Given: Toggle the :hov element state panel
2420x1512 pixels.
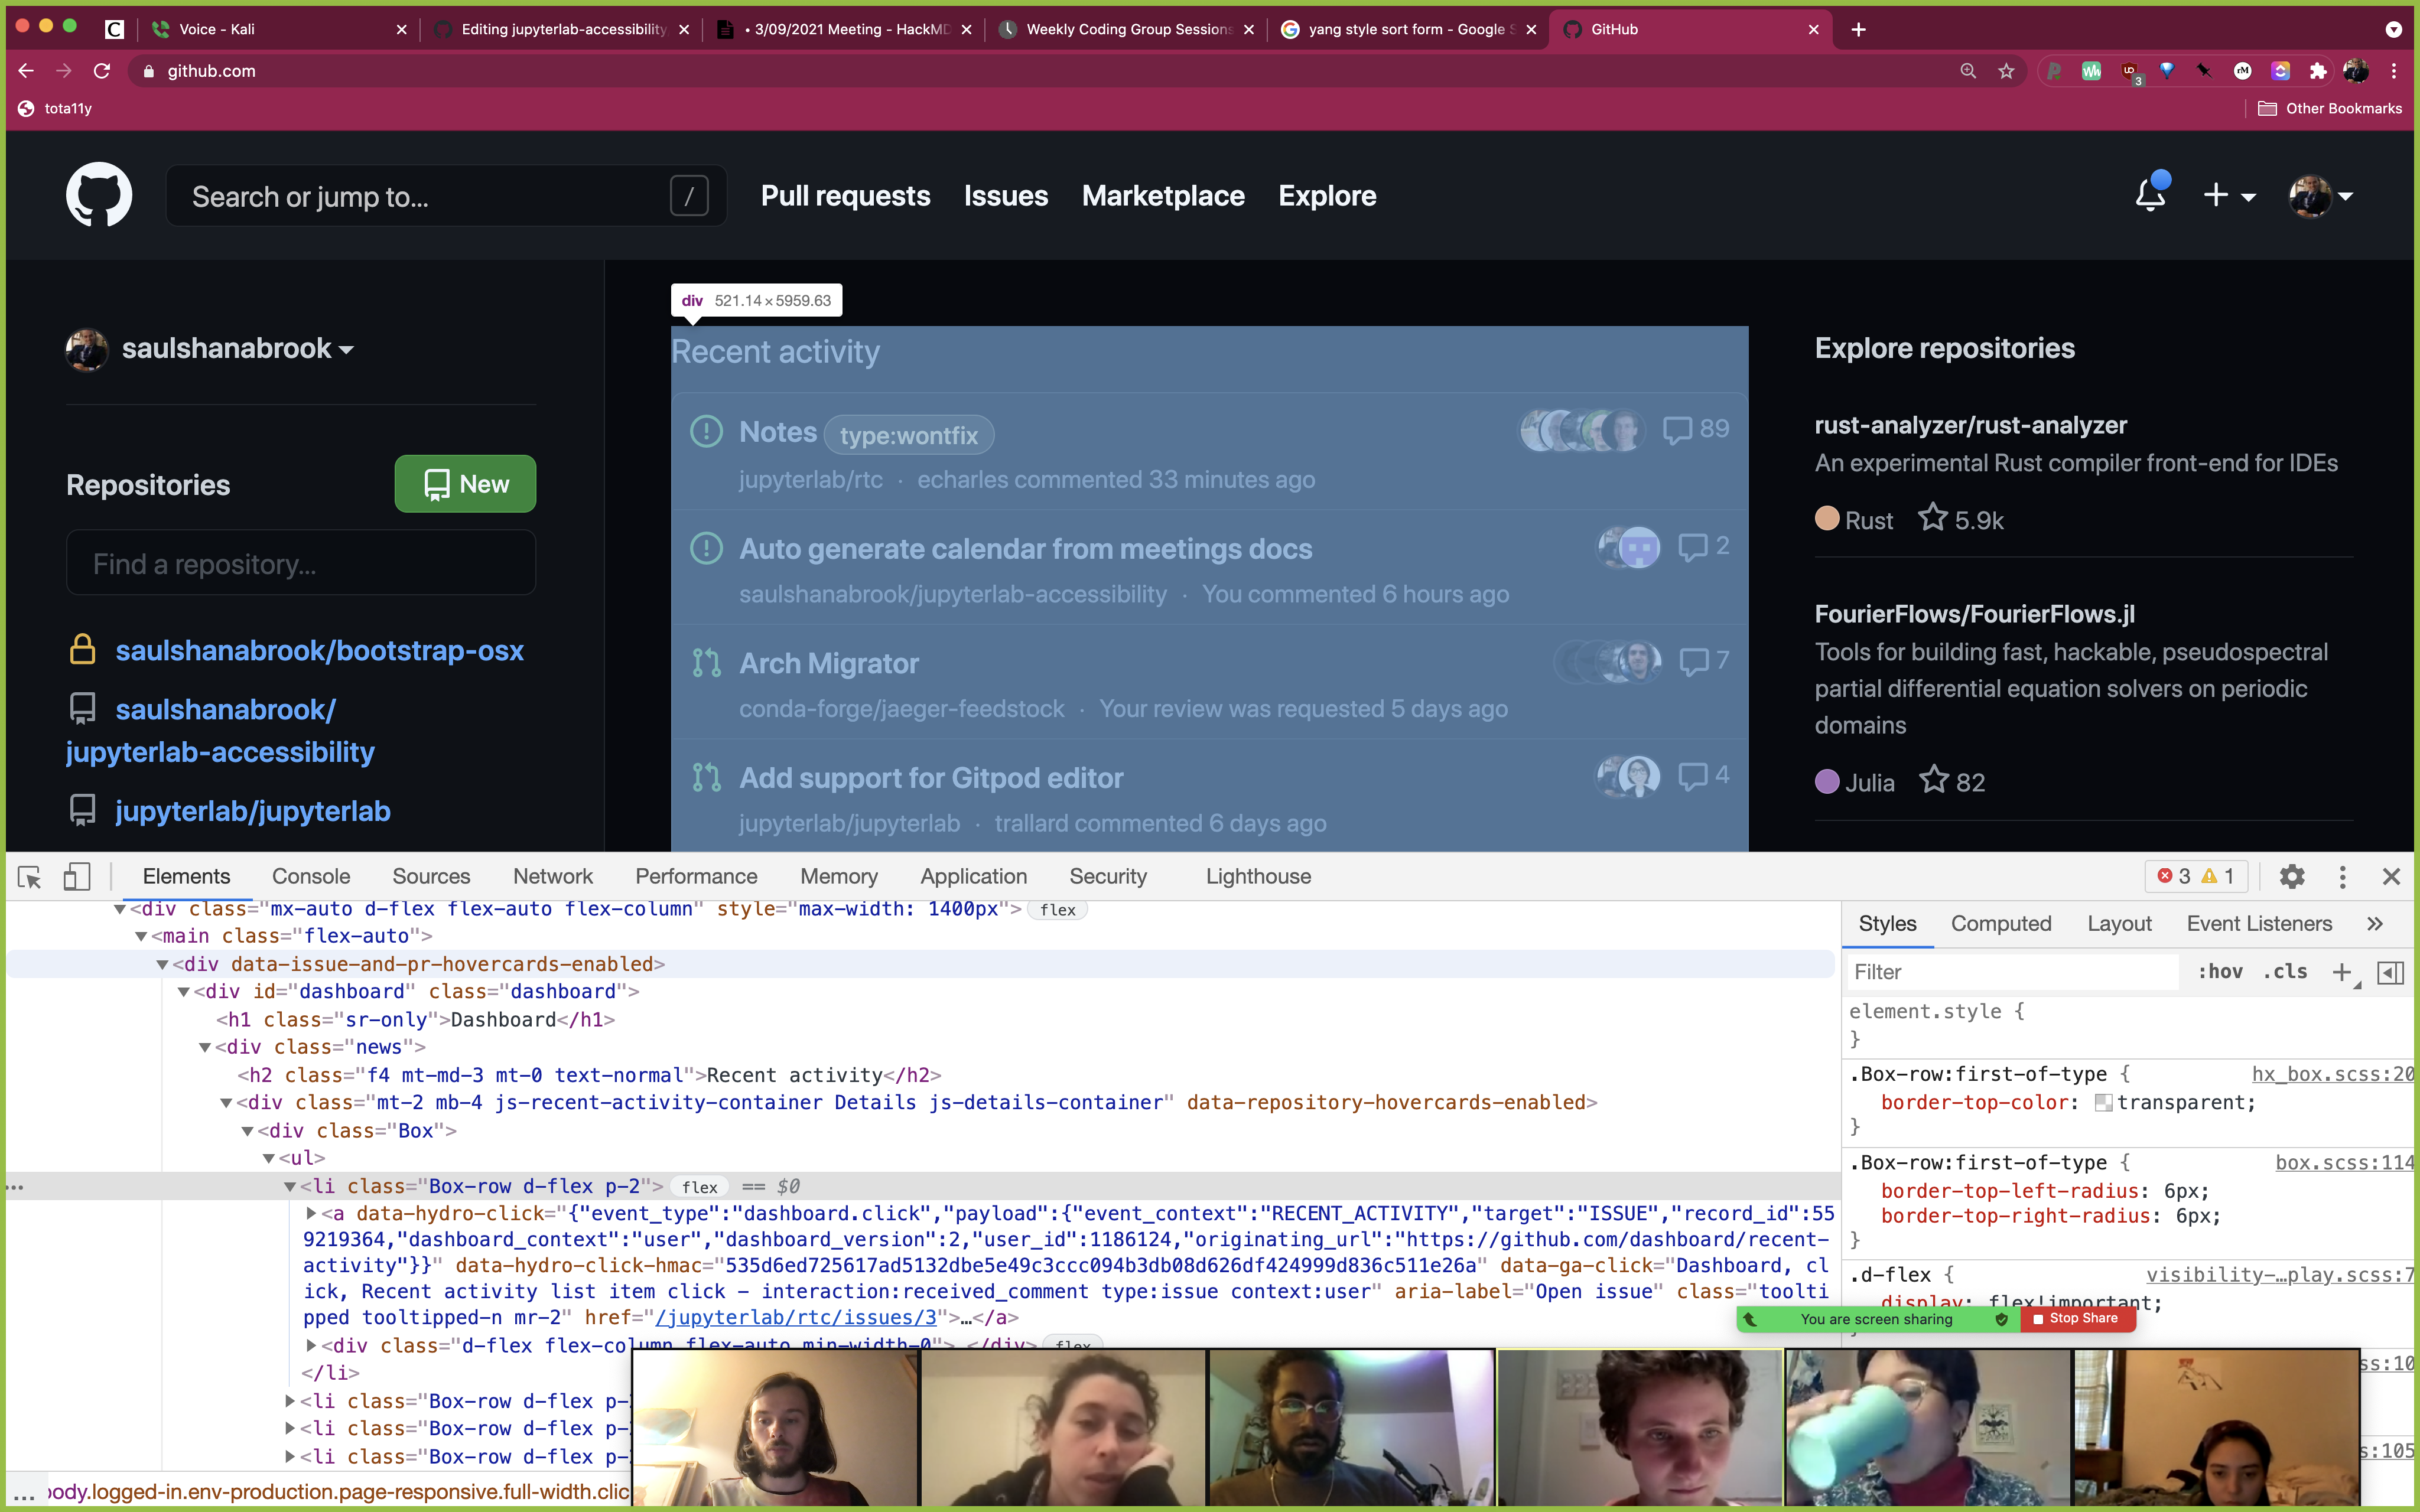Looking at the screenshot, I should pyautogui.click(x=2219, y=972).
